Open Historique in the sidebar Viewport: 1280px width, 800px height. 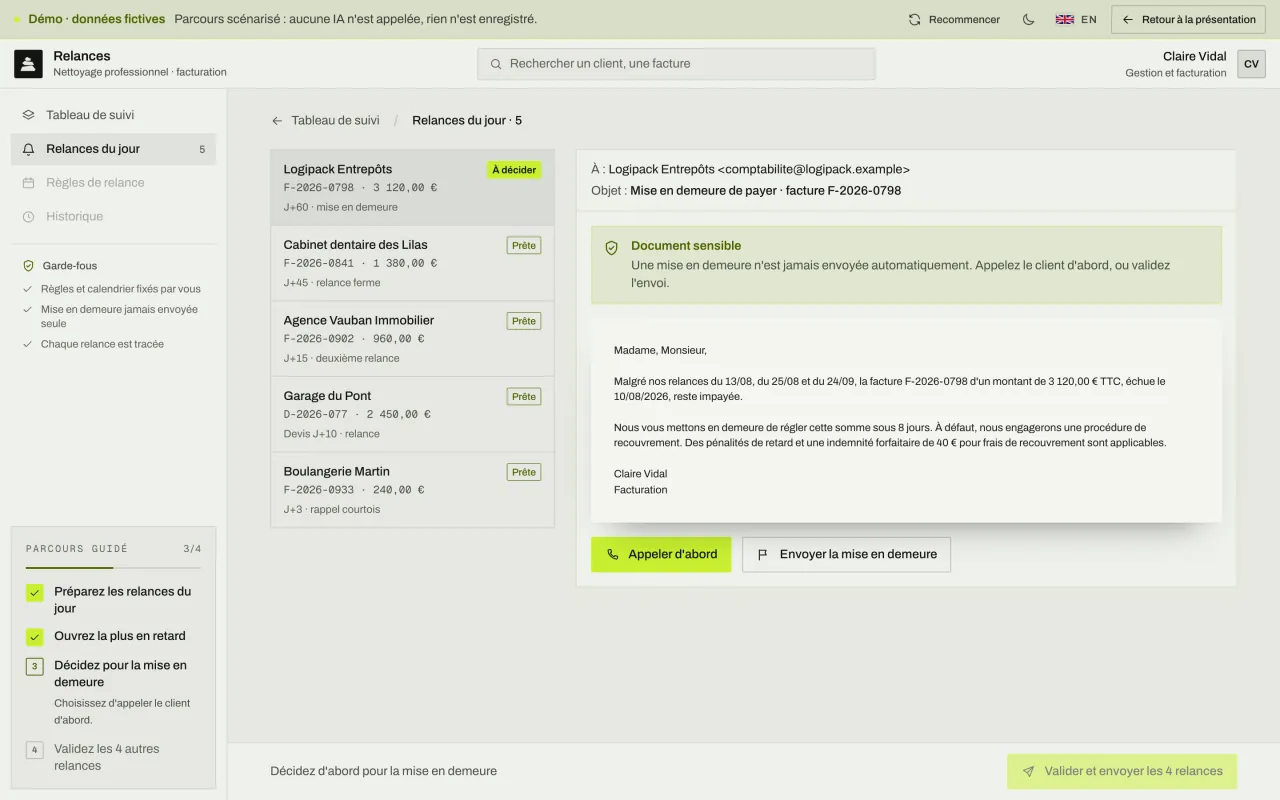click(x=113, y=217)
